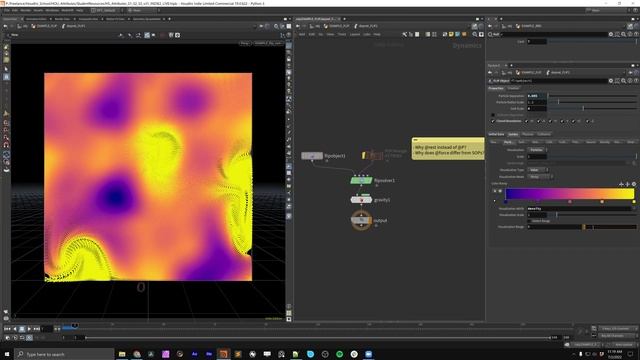The height and width of the screenshot is (360, 640).
Task: Open the Add menu in network editor
Action: (x=302, y=34)
